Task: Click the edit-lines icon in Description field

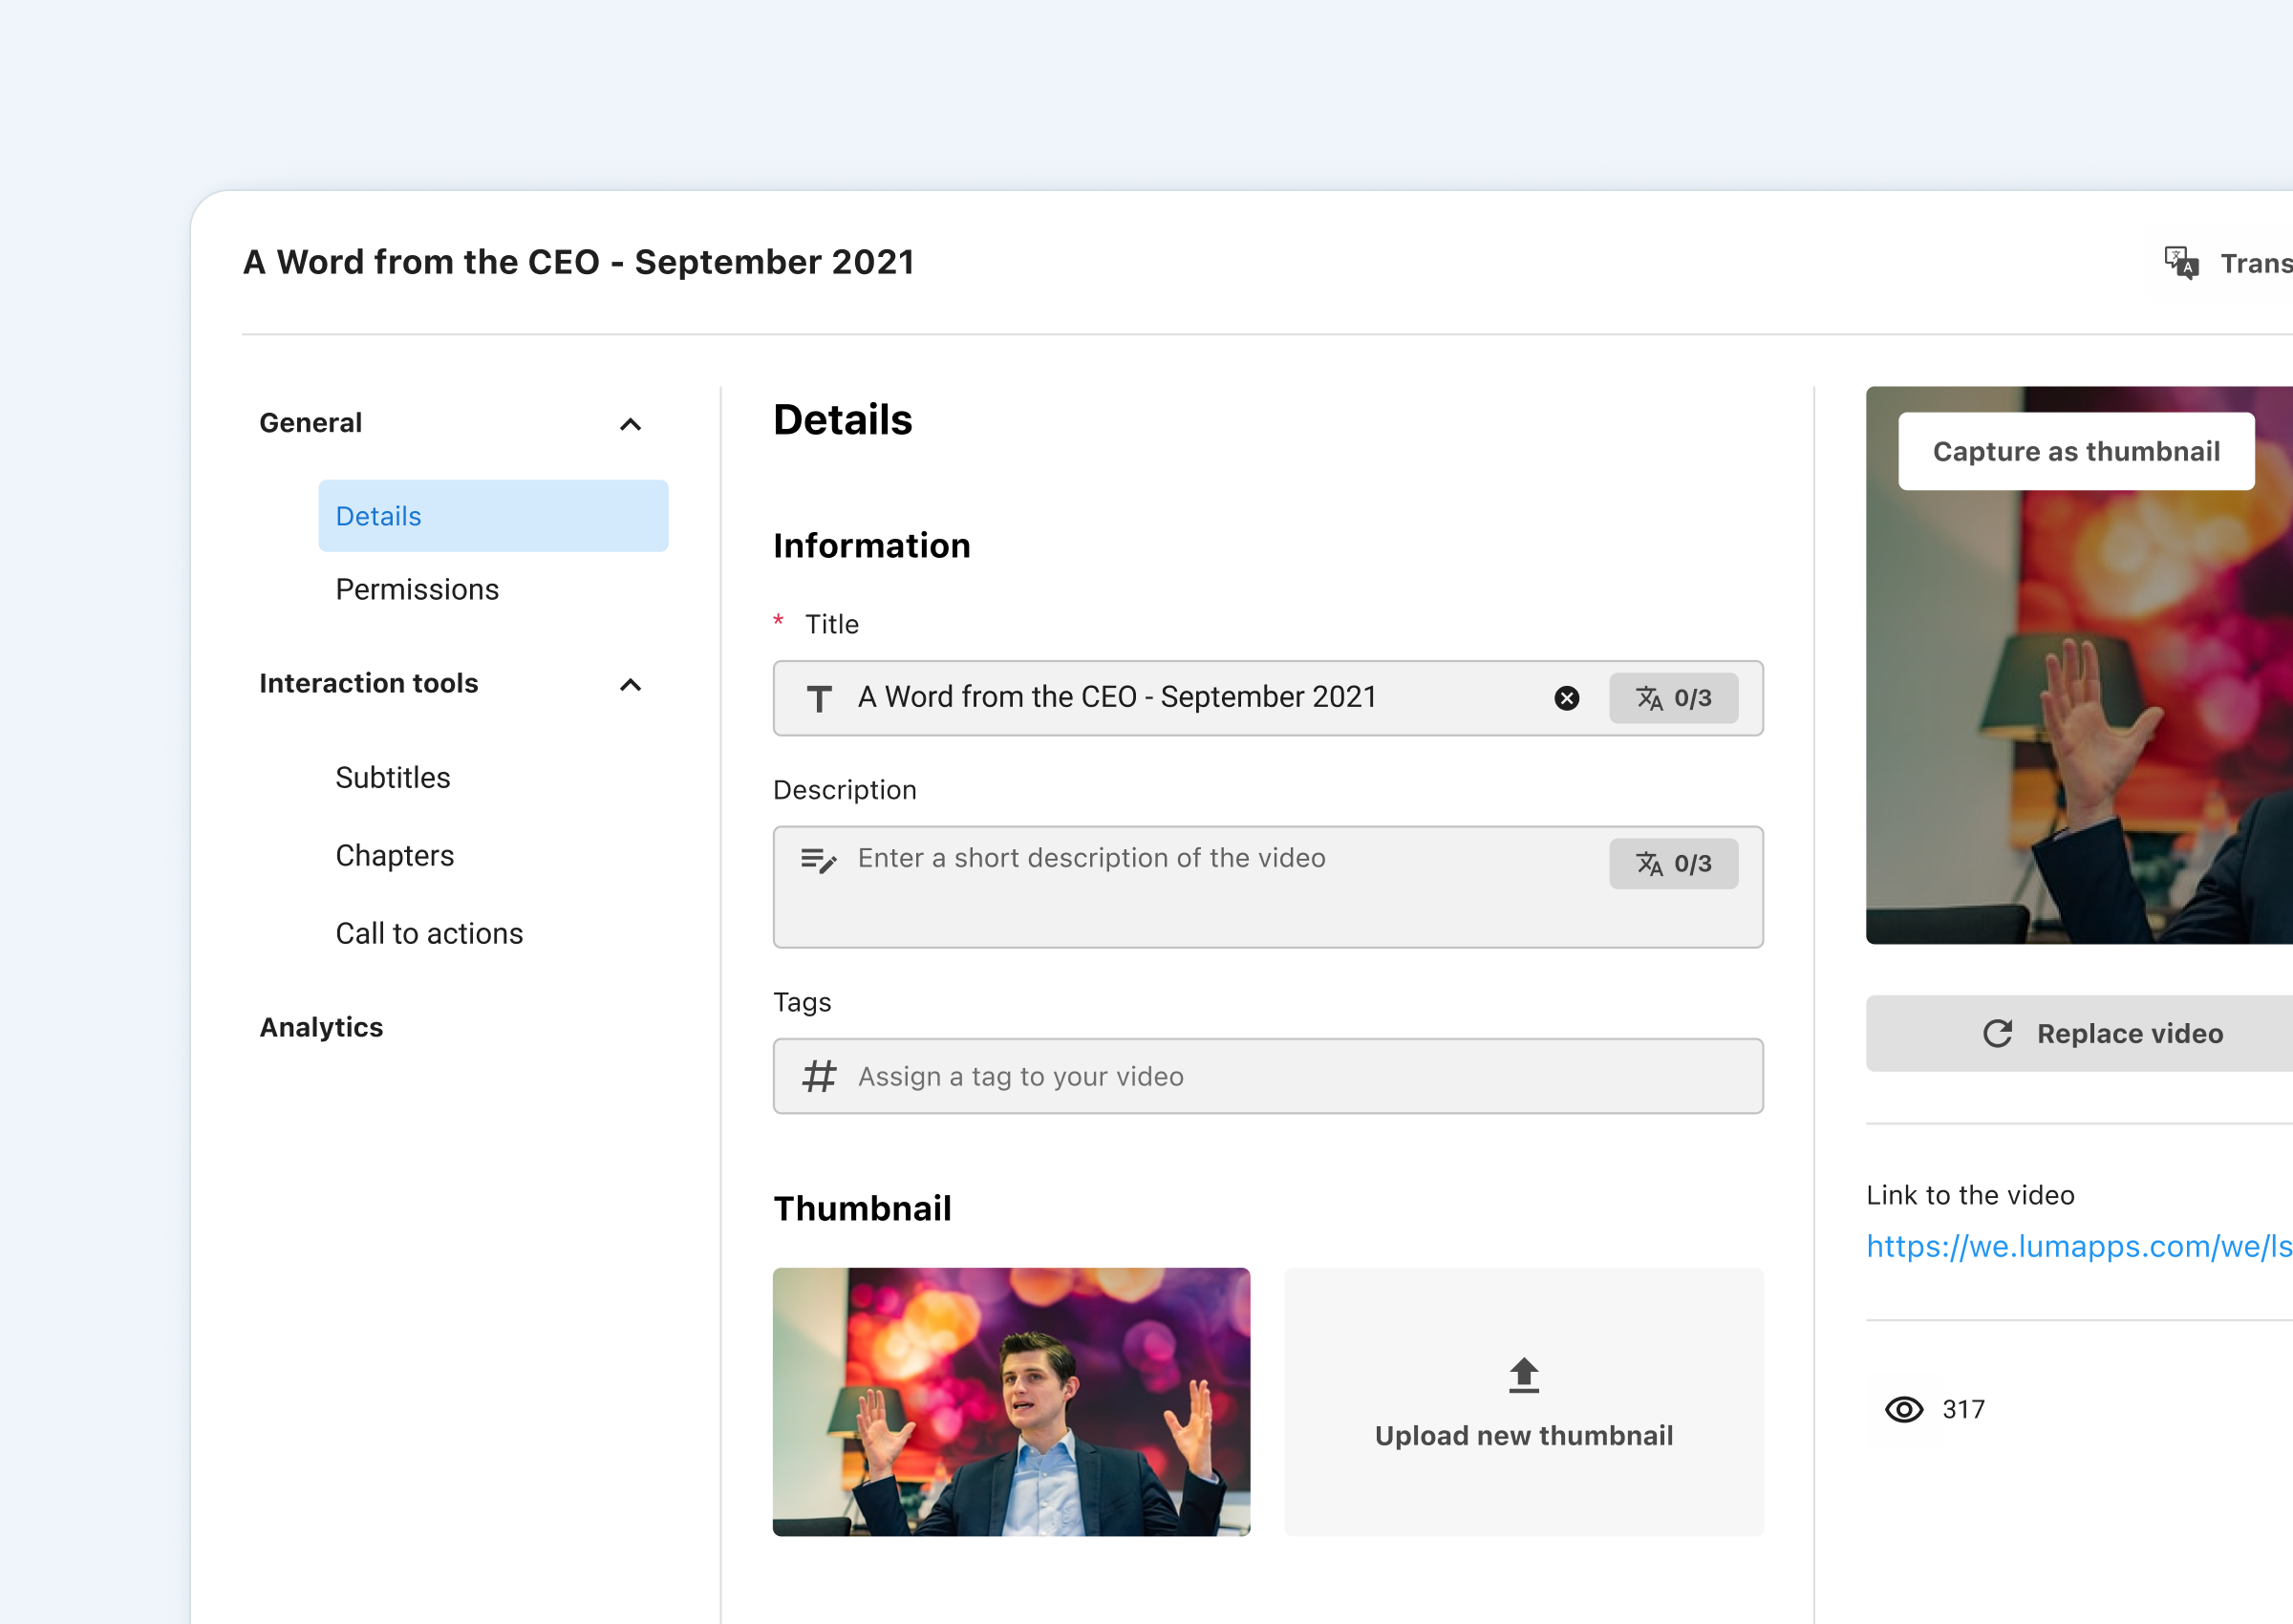Action: click(x=818, y=860)
